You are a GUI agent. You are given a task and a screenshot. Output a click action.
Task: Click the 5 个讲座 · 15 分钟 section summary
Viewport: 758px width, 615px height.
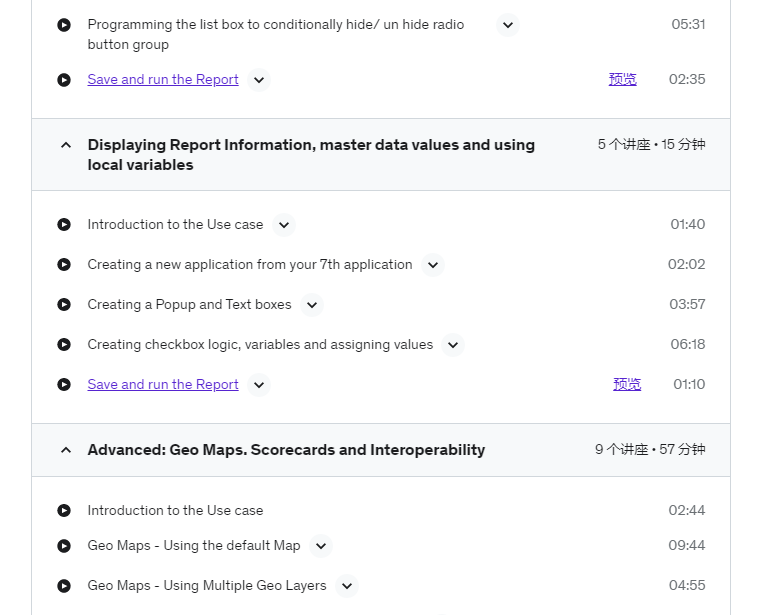(652, 145)
